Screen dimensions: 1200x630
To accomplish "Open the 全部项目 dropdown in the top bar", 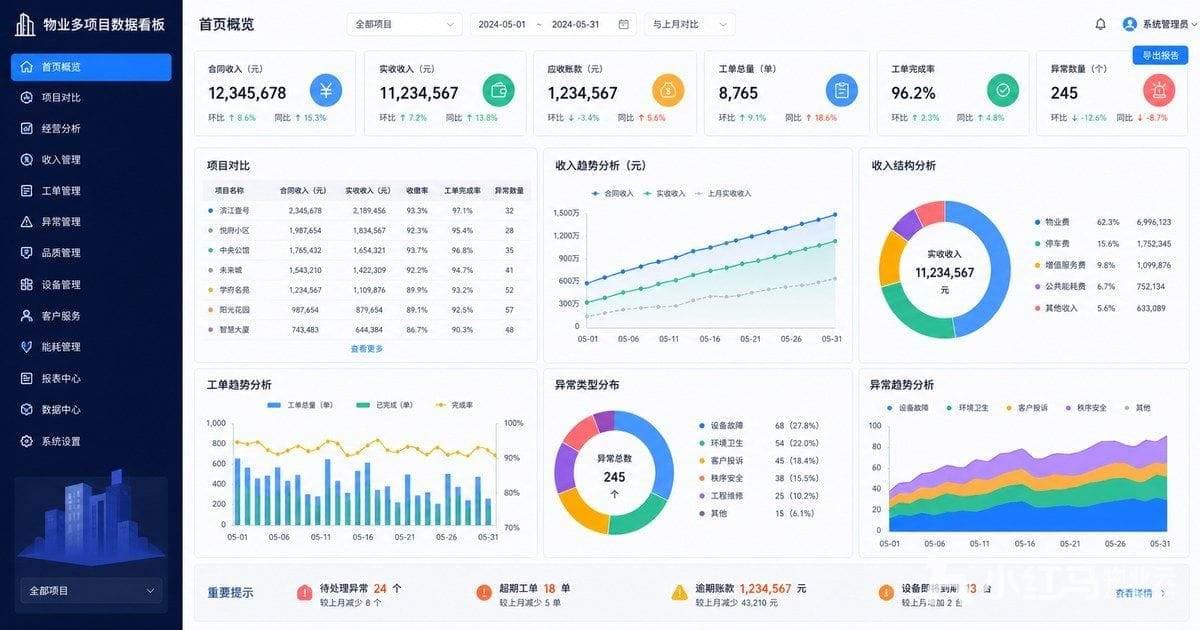I will (x=405, y=24).
